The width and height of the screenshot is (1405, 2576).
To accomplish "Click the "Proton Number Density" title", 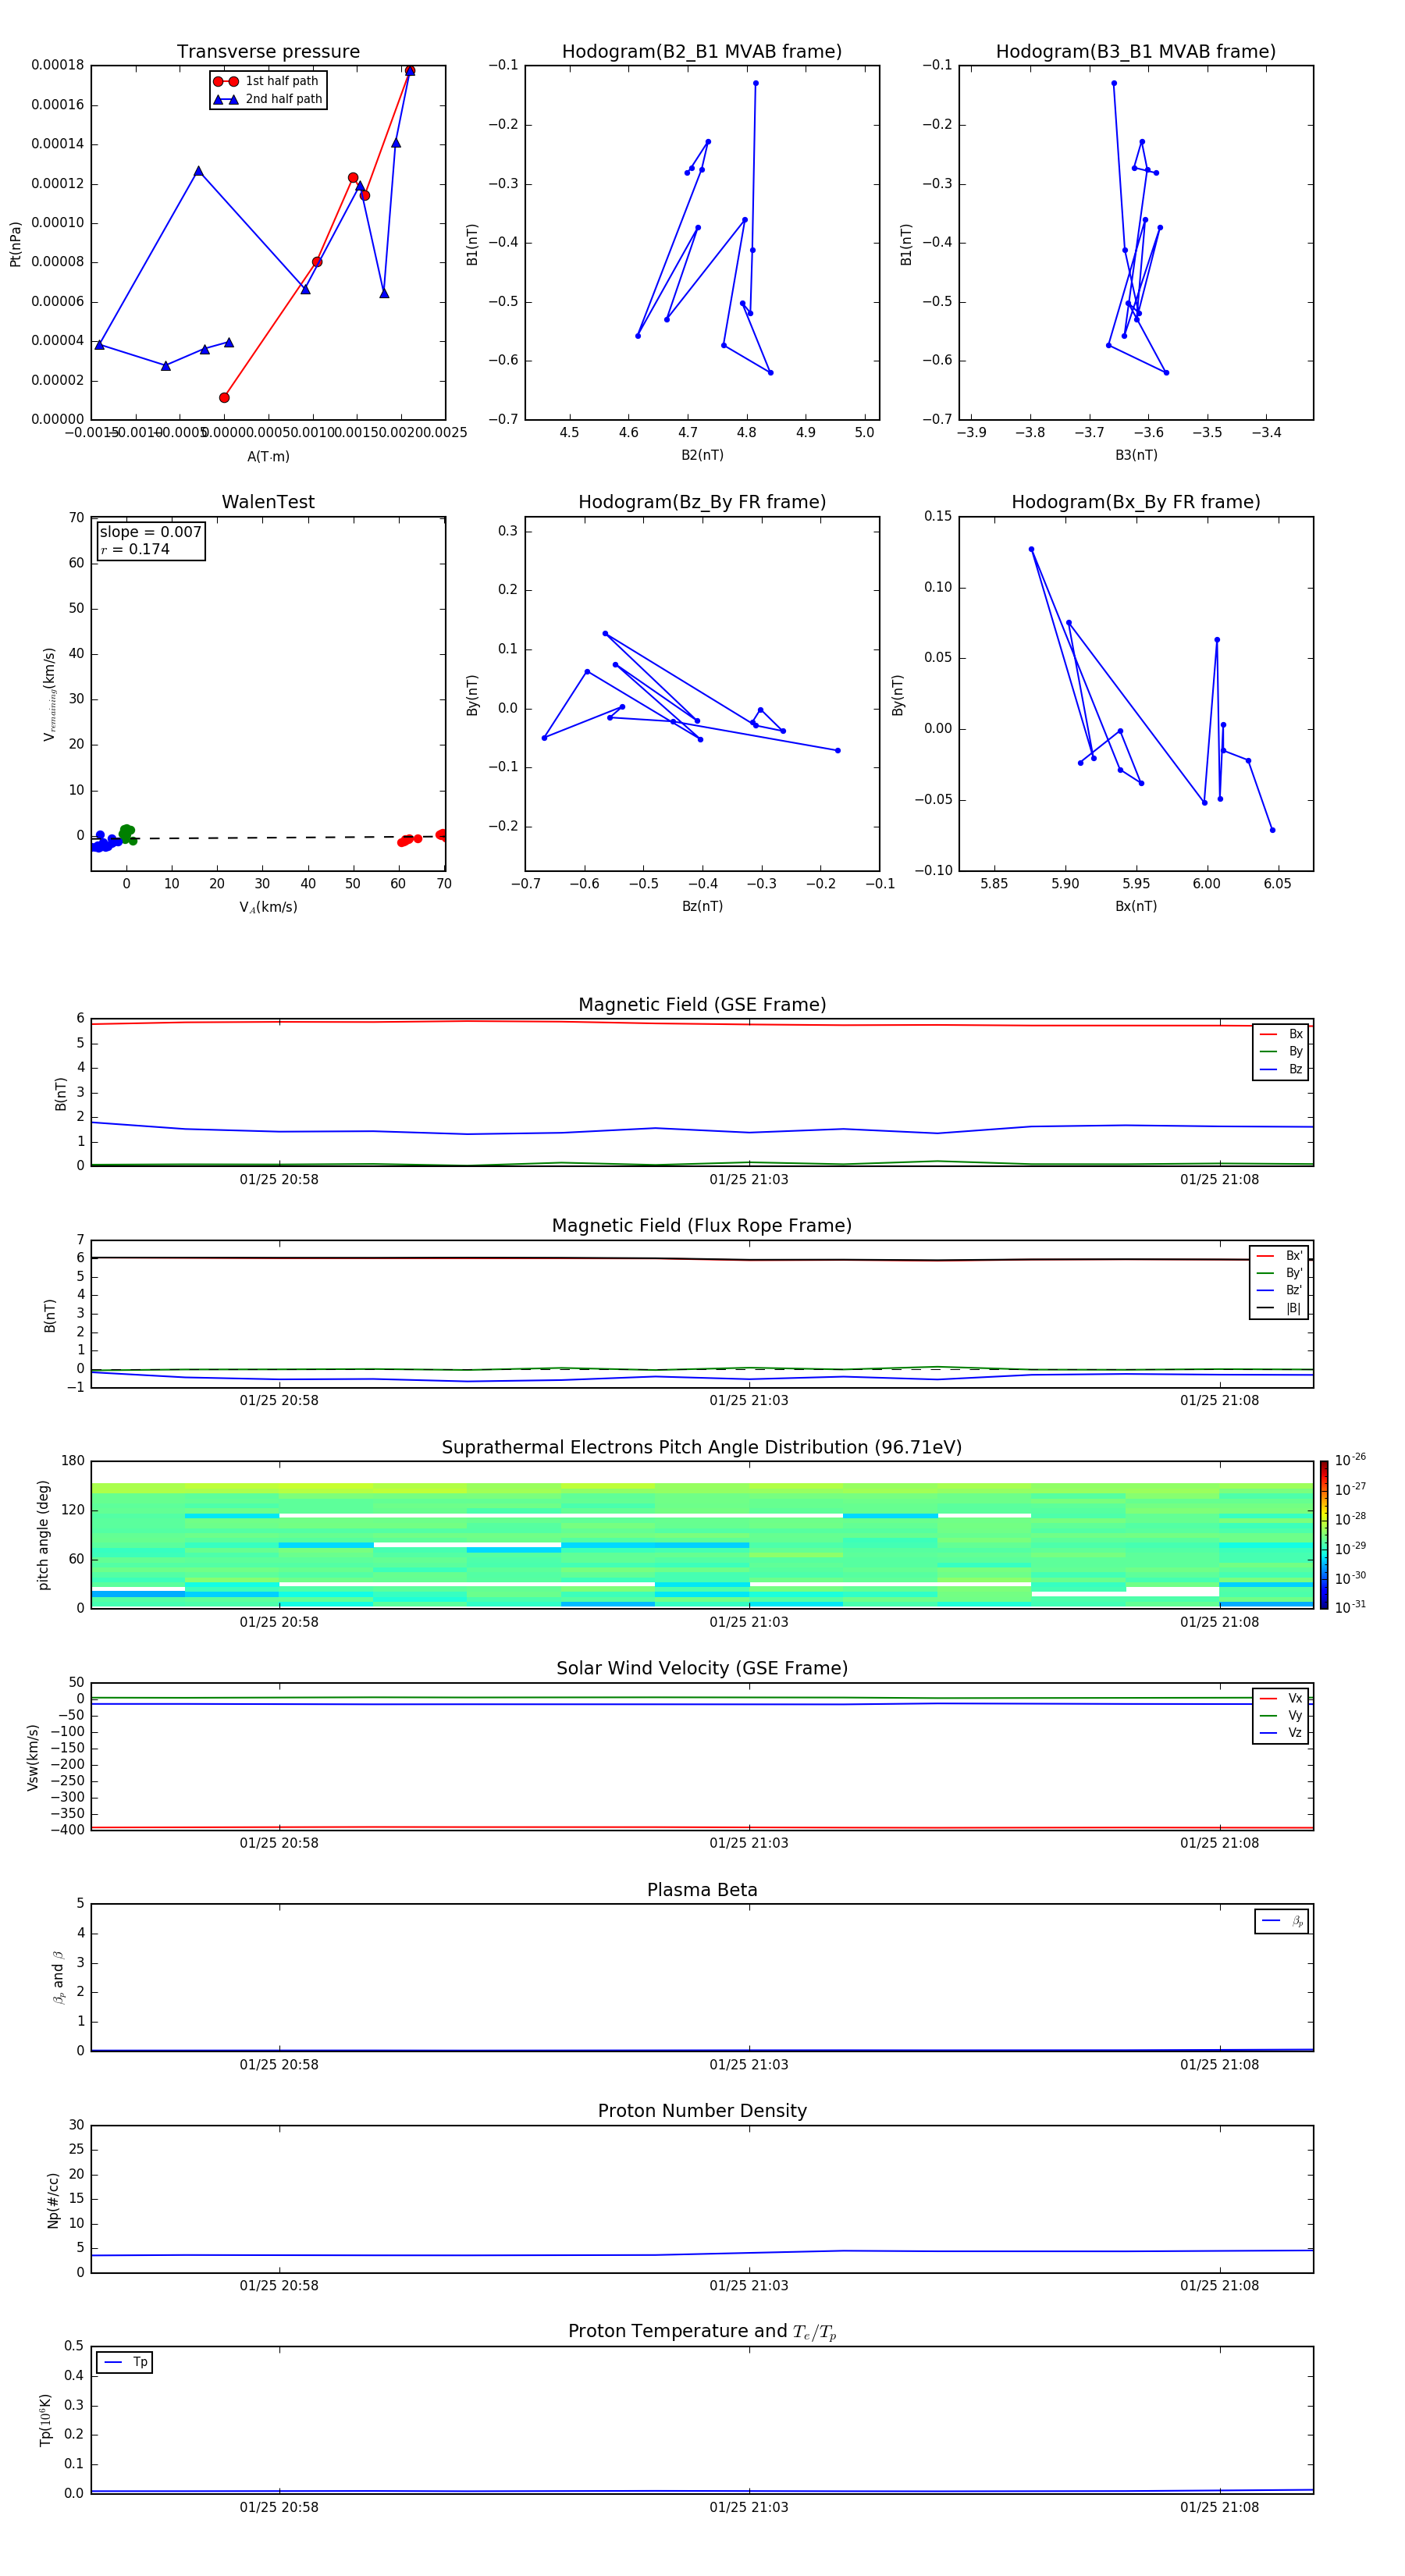I will point(702,2111).
